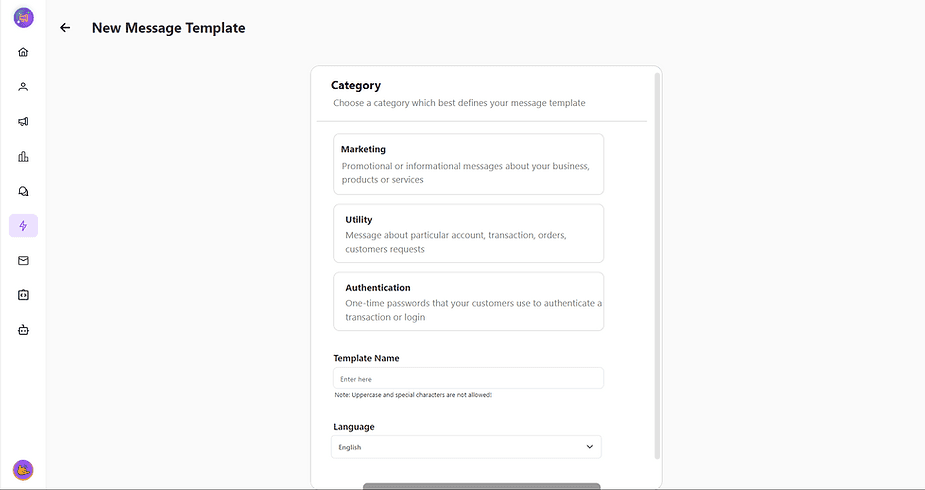Open the envelope mail icon
The image size is (925, 490).
(x=23, y=260)
